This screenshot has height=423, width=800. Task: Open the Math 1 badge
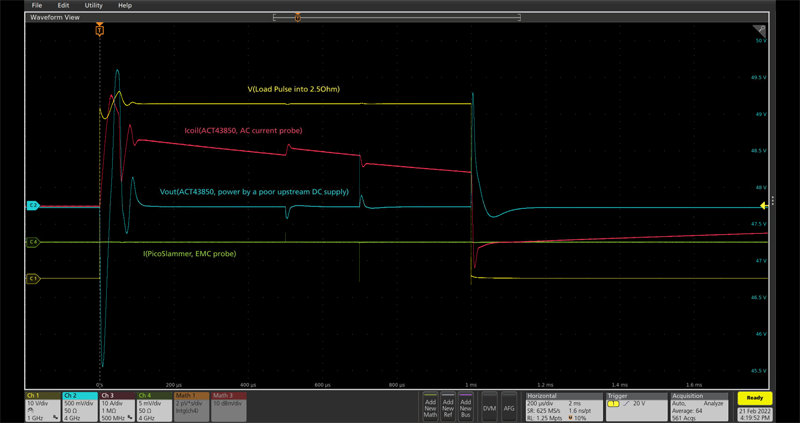click(192, 407)
